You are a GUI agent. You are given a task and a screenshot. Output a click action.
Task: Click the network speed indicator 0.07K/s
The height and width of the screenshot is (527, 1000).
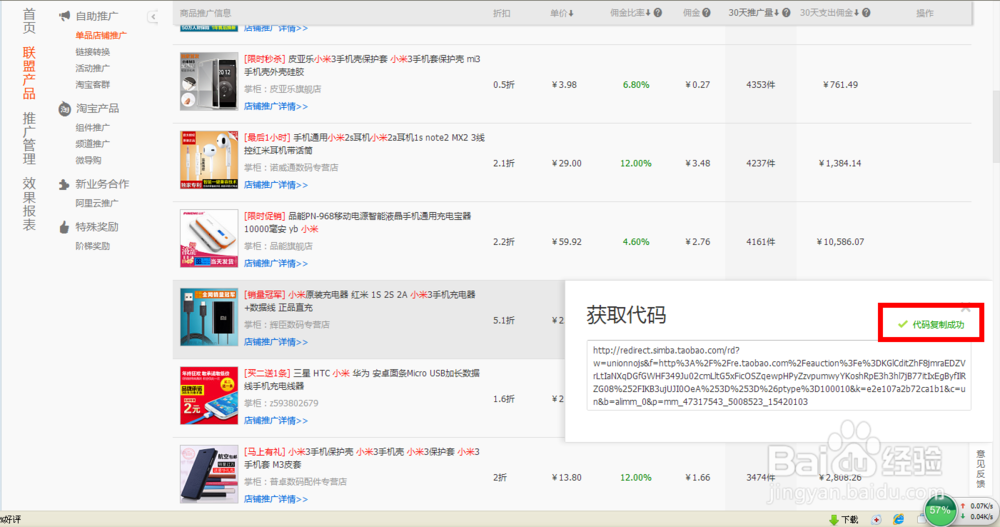click(x=977, y=506)
